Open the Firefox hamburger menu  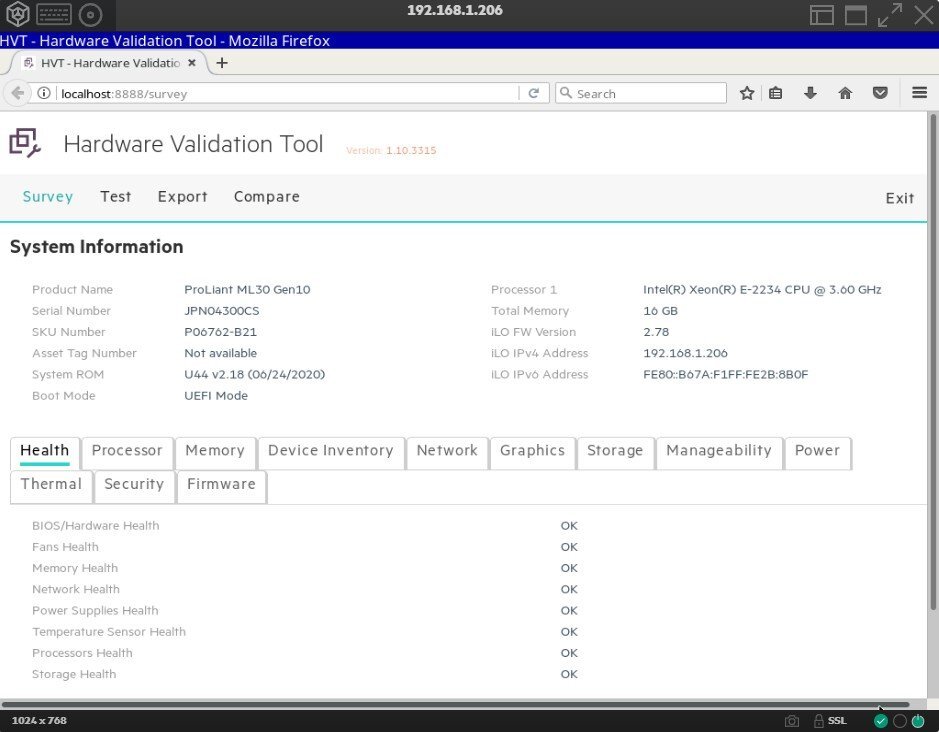(x=919, y=93)
